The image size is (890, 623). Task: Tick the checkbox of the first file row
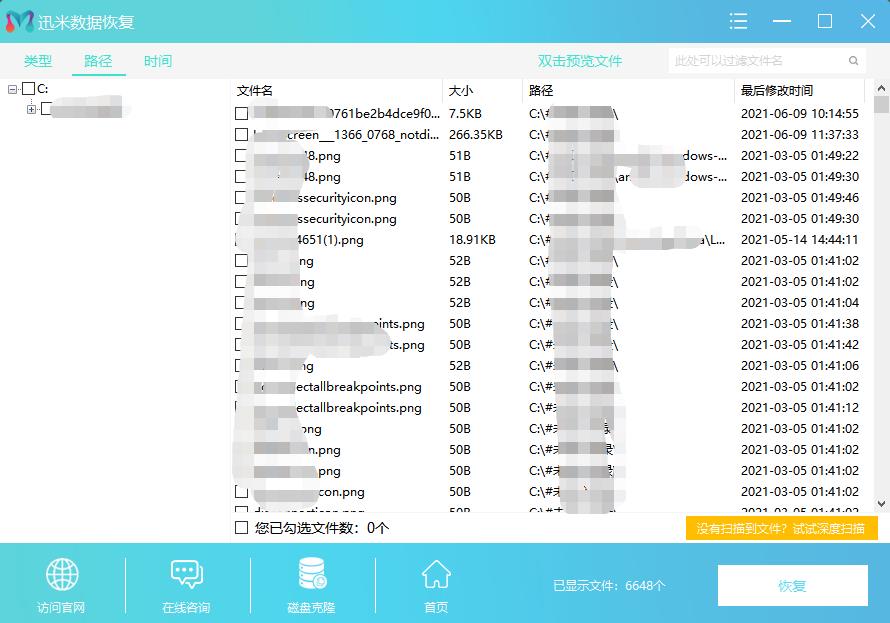(x=241, y=114)
